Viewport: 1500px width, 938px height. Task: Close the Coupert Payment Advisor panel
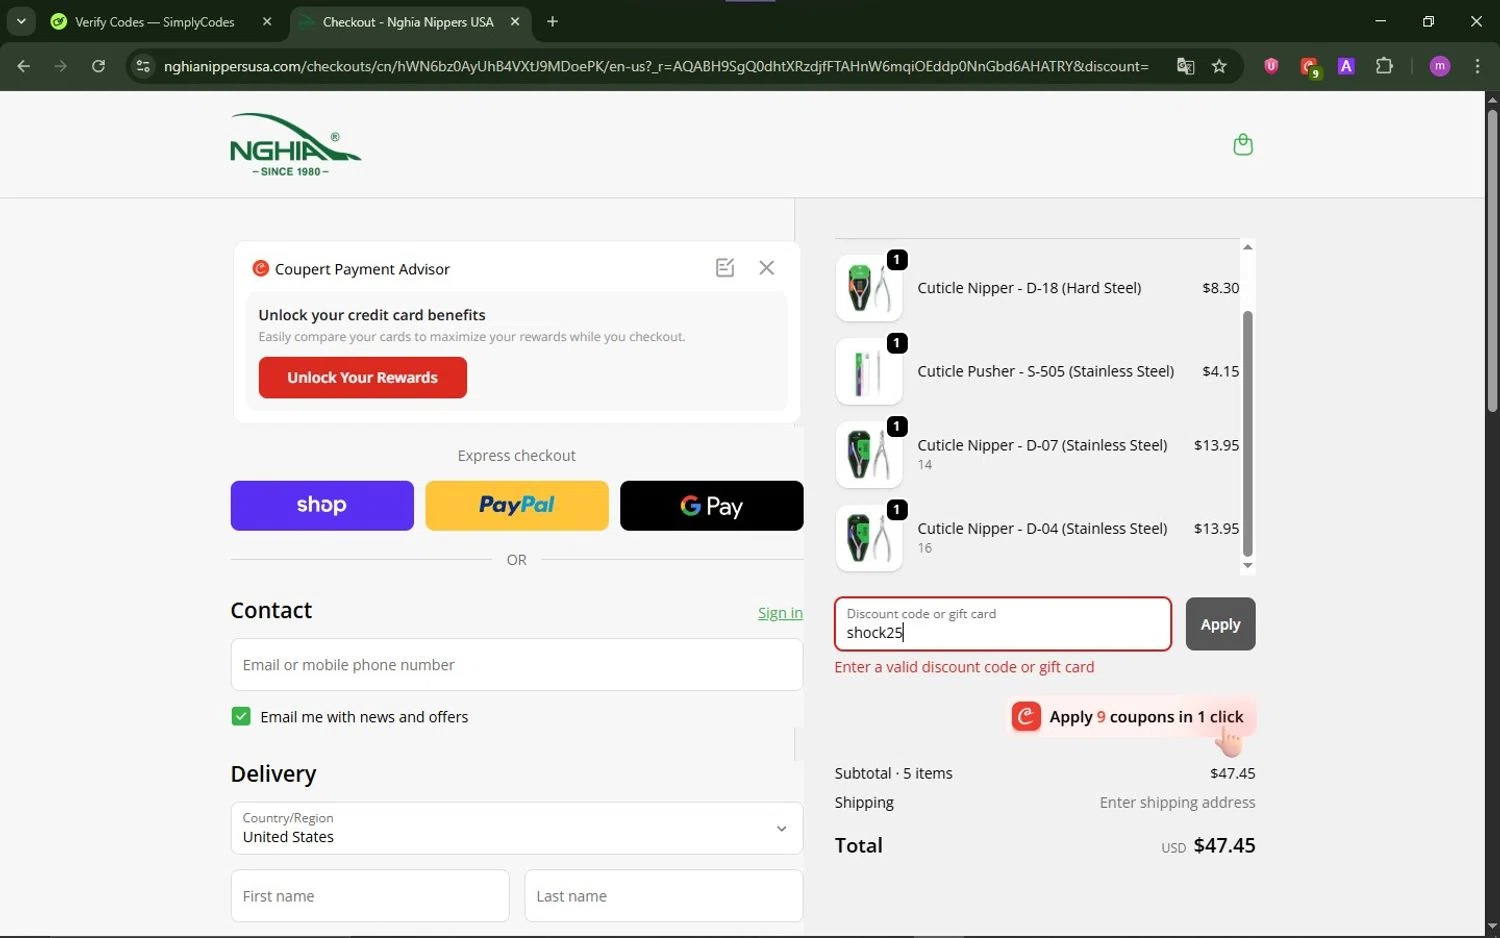click(767, 267)
